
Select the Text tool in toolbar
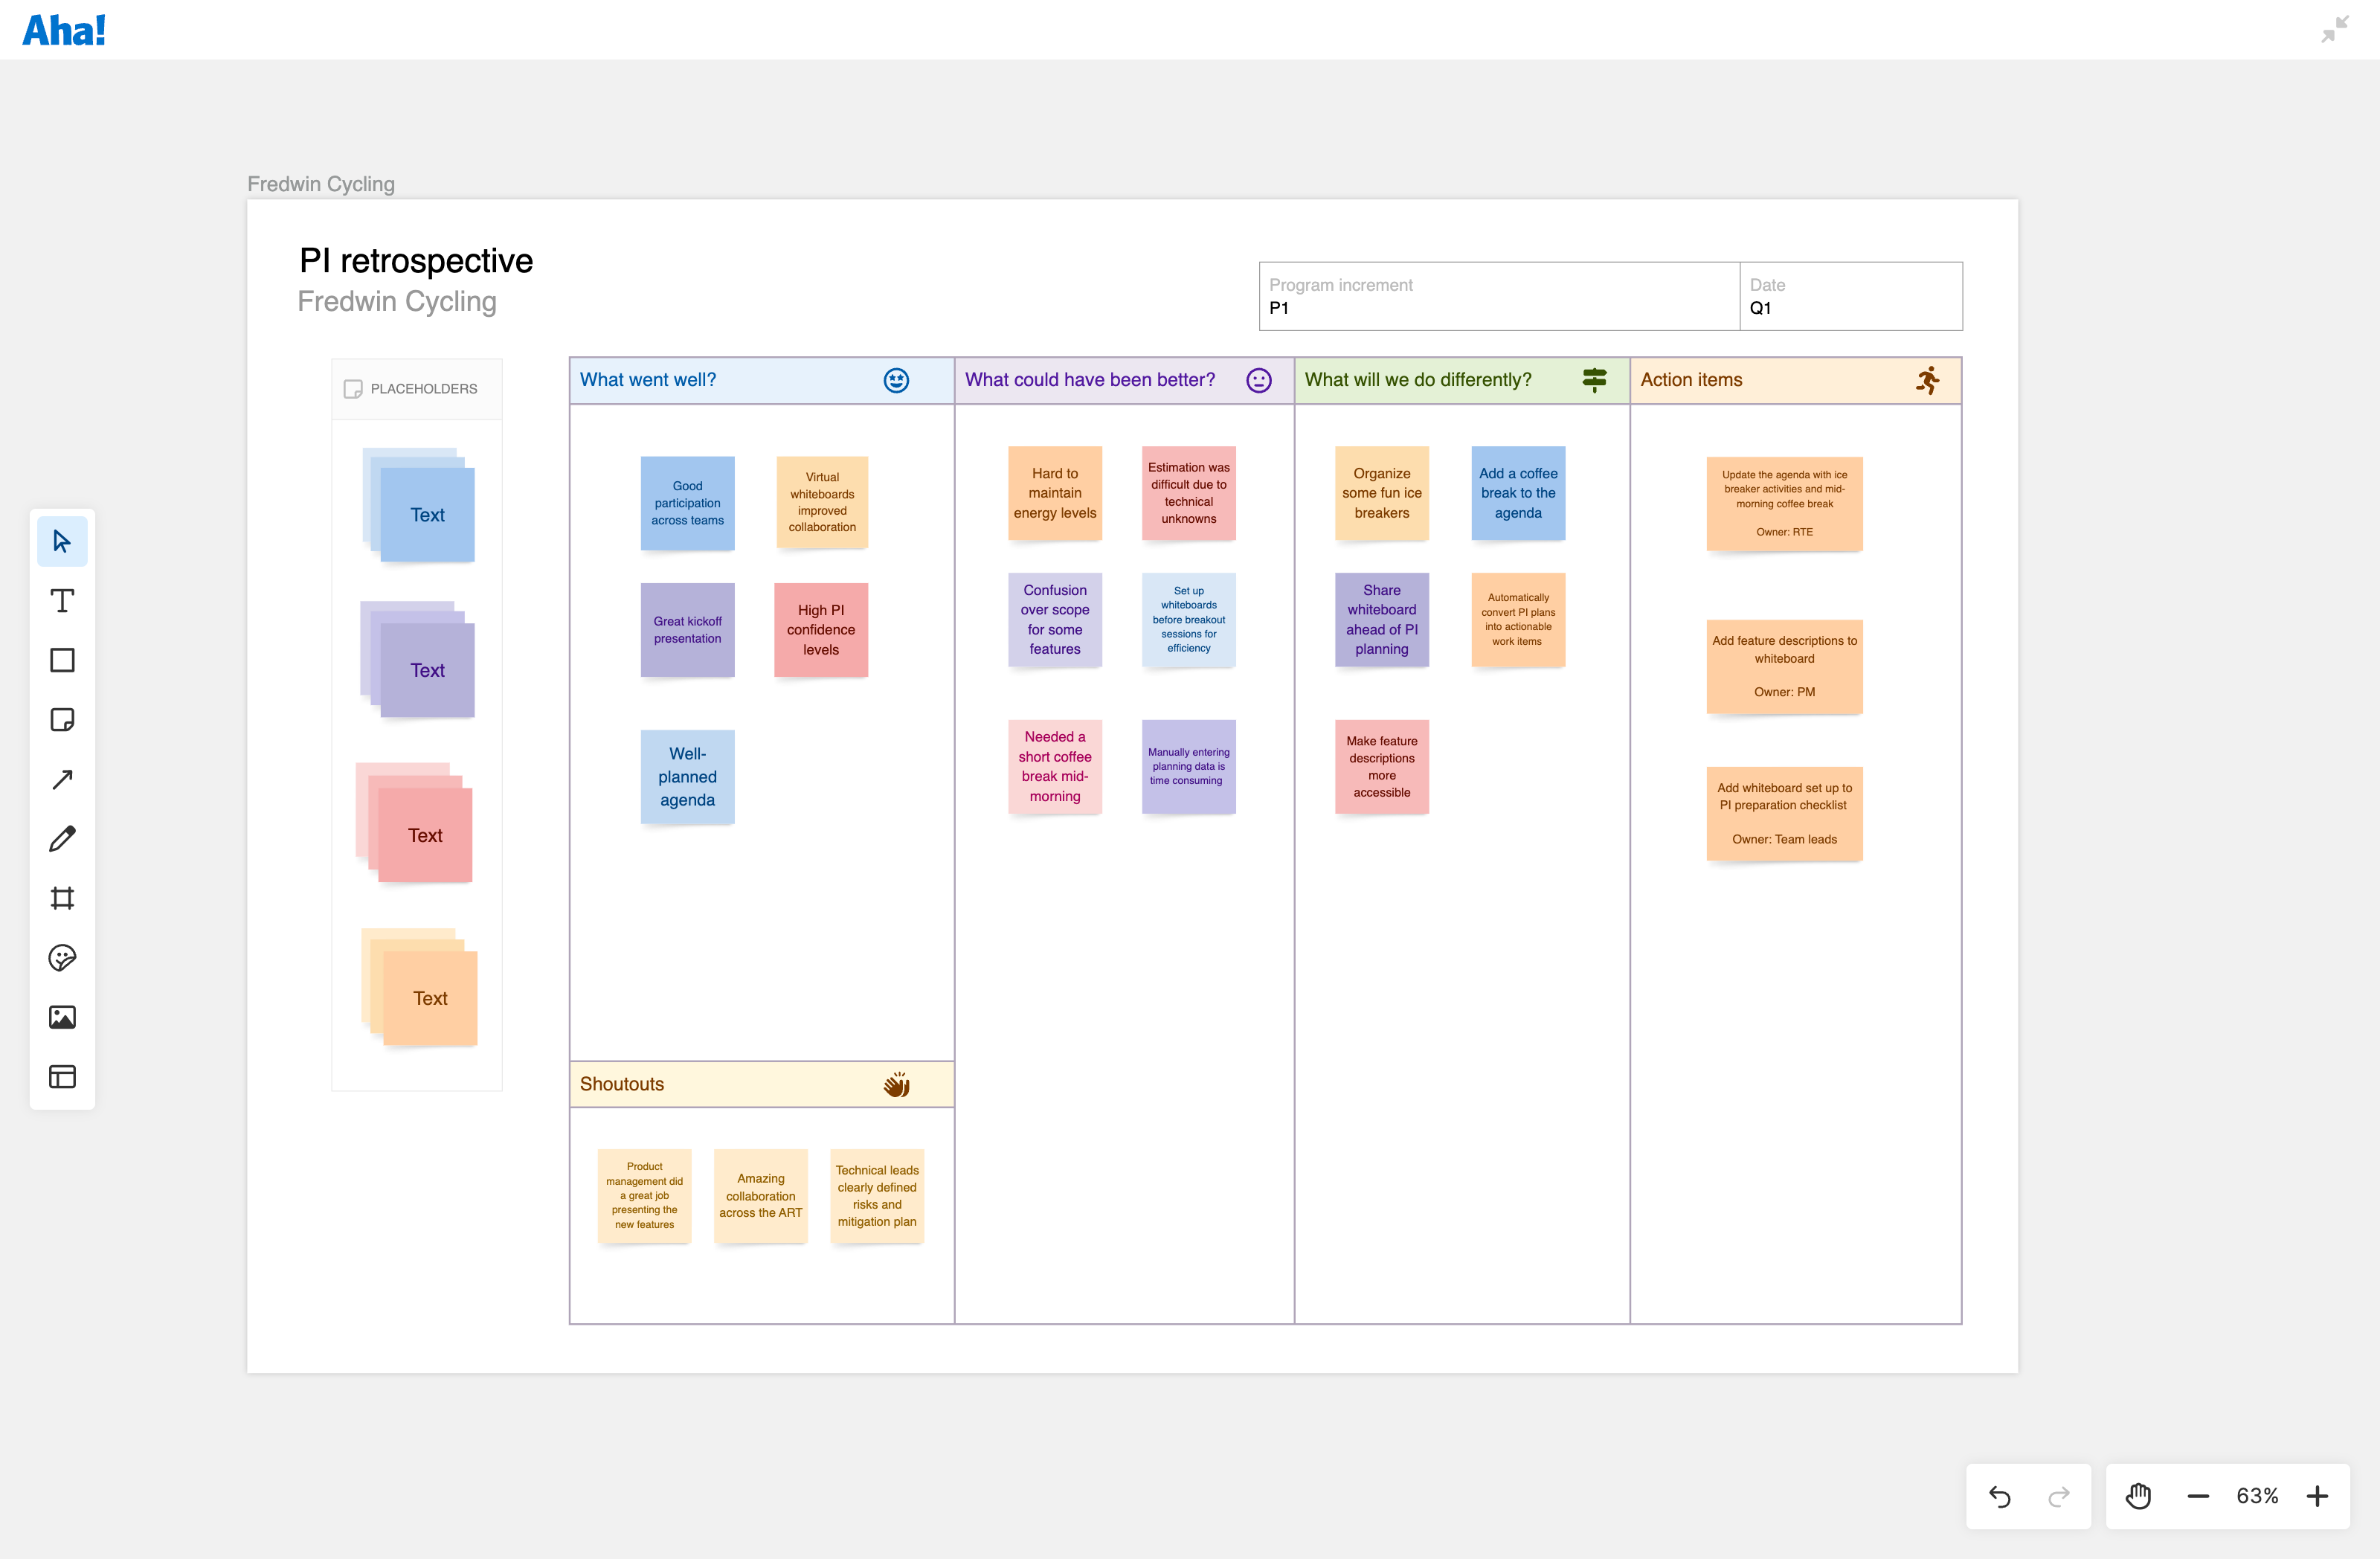click(x=62, y=600)
